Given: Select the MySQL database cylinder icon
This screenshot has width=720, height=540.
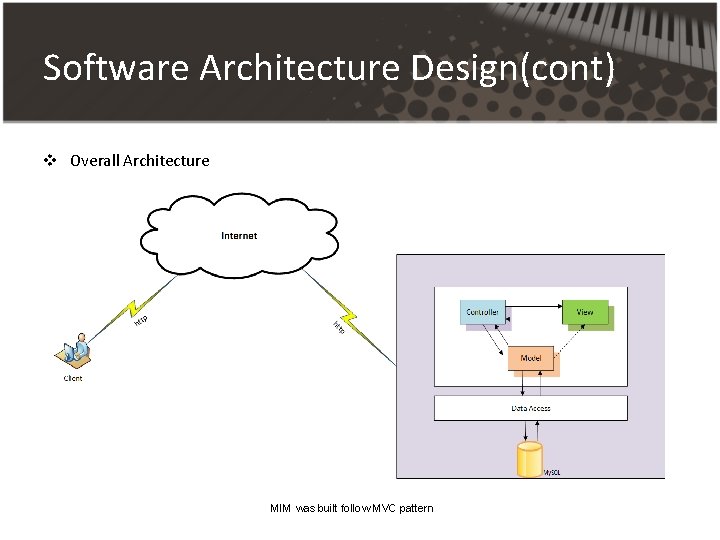Looking at the screenshot, I should pyautogui.click(x=529, y=459).
